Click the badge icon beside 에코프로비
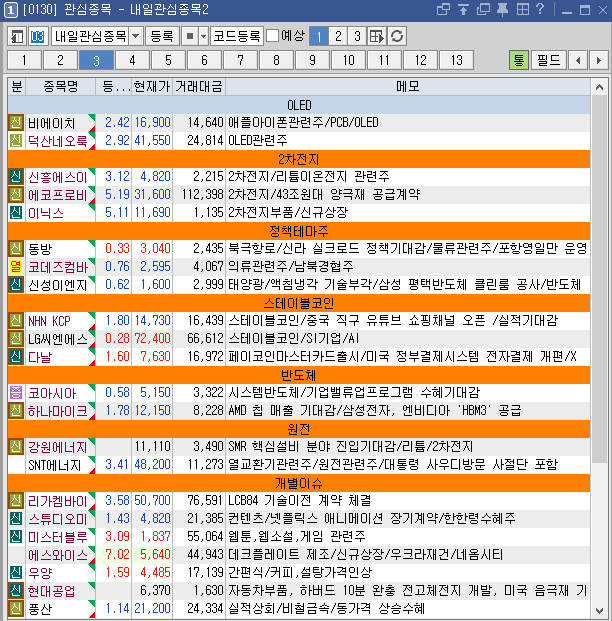 (x=16, y=194)
